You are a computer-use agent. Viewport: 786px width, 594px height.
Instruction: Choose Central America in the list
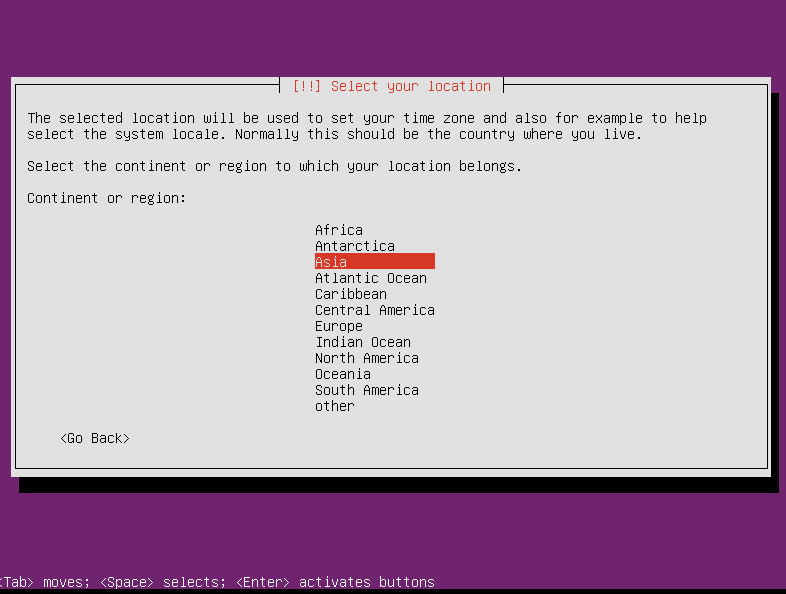click(x=375, y=310)
